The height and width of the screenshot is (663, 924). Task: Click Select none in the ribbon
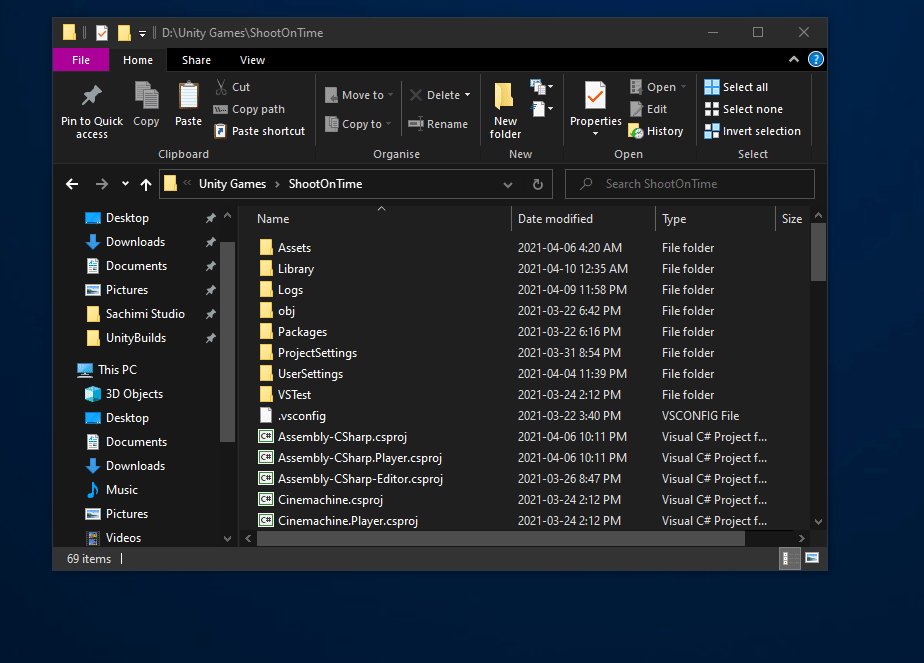click(744, 109)
